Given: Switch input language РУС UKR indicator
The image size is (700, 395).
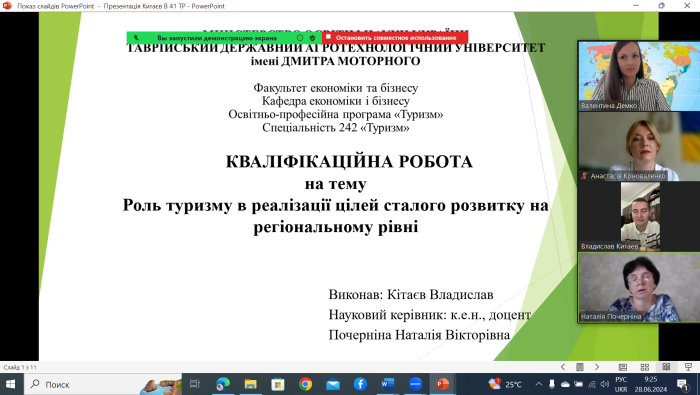Looking at the screenshot, I should tap(621, 384).
